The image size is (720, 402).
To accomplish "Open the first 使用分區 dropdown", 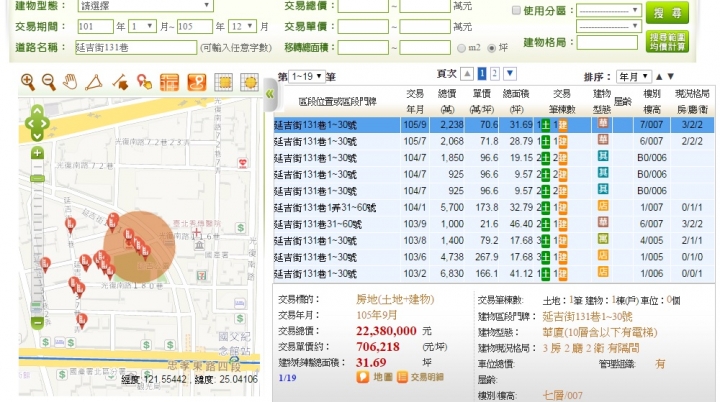I will 608,10.
